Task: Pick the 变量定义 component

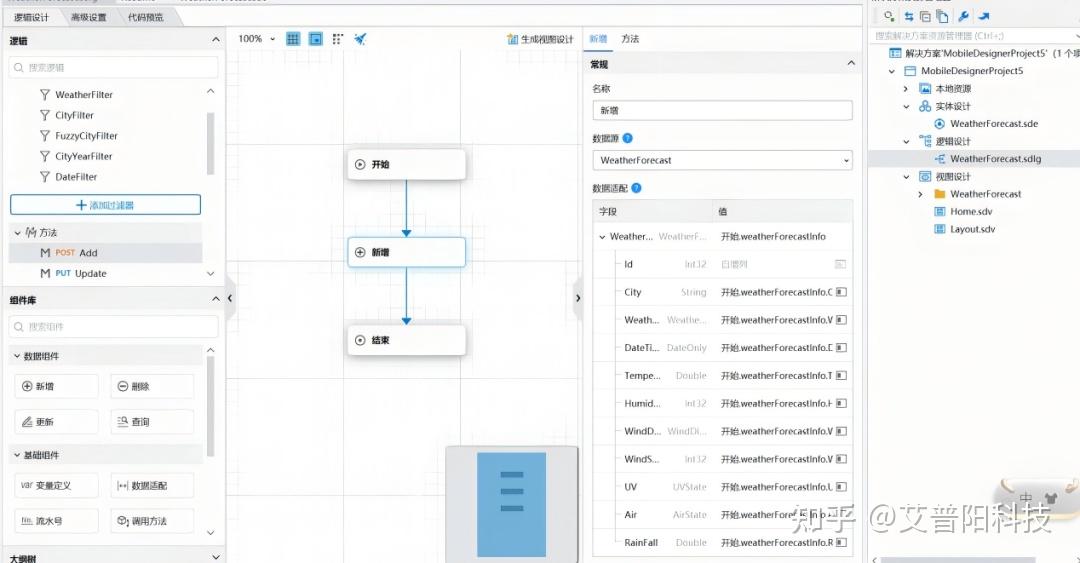Action: coord(56,485)
